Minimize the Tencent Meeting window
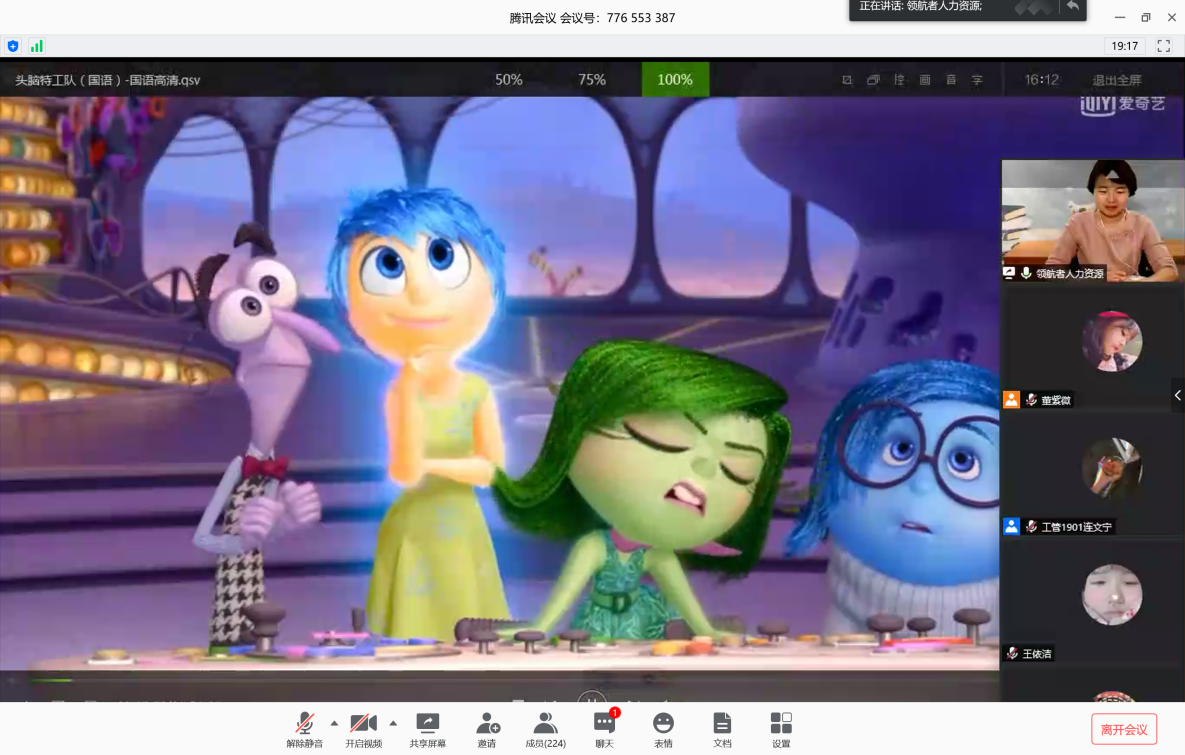 [1120, 17]
